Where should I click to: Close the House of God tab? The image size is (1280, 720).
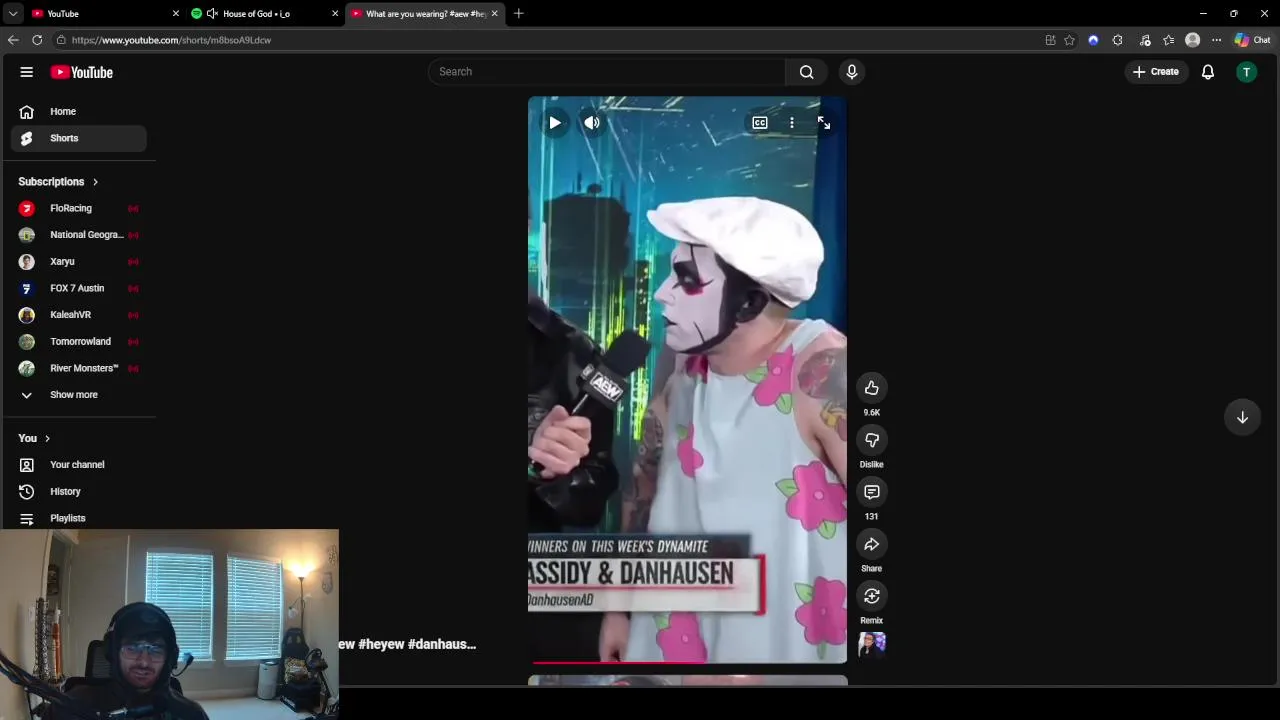click(335, 14)
